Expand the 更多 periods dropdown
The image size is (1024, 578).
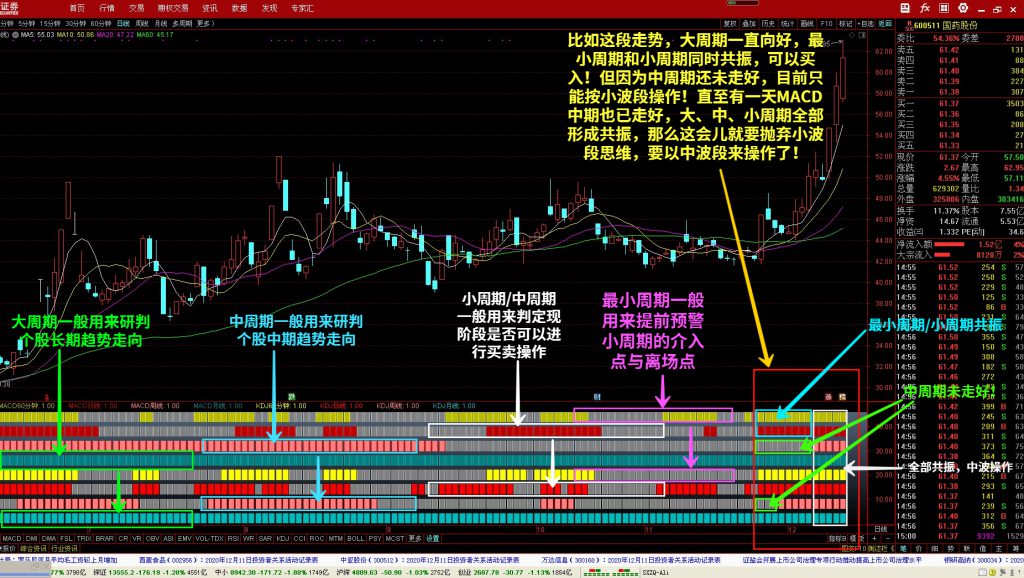(205, 21)
